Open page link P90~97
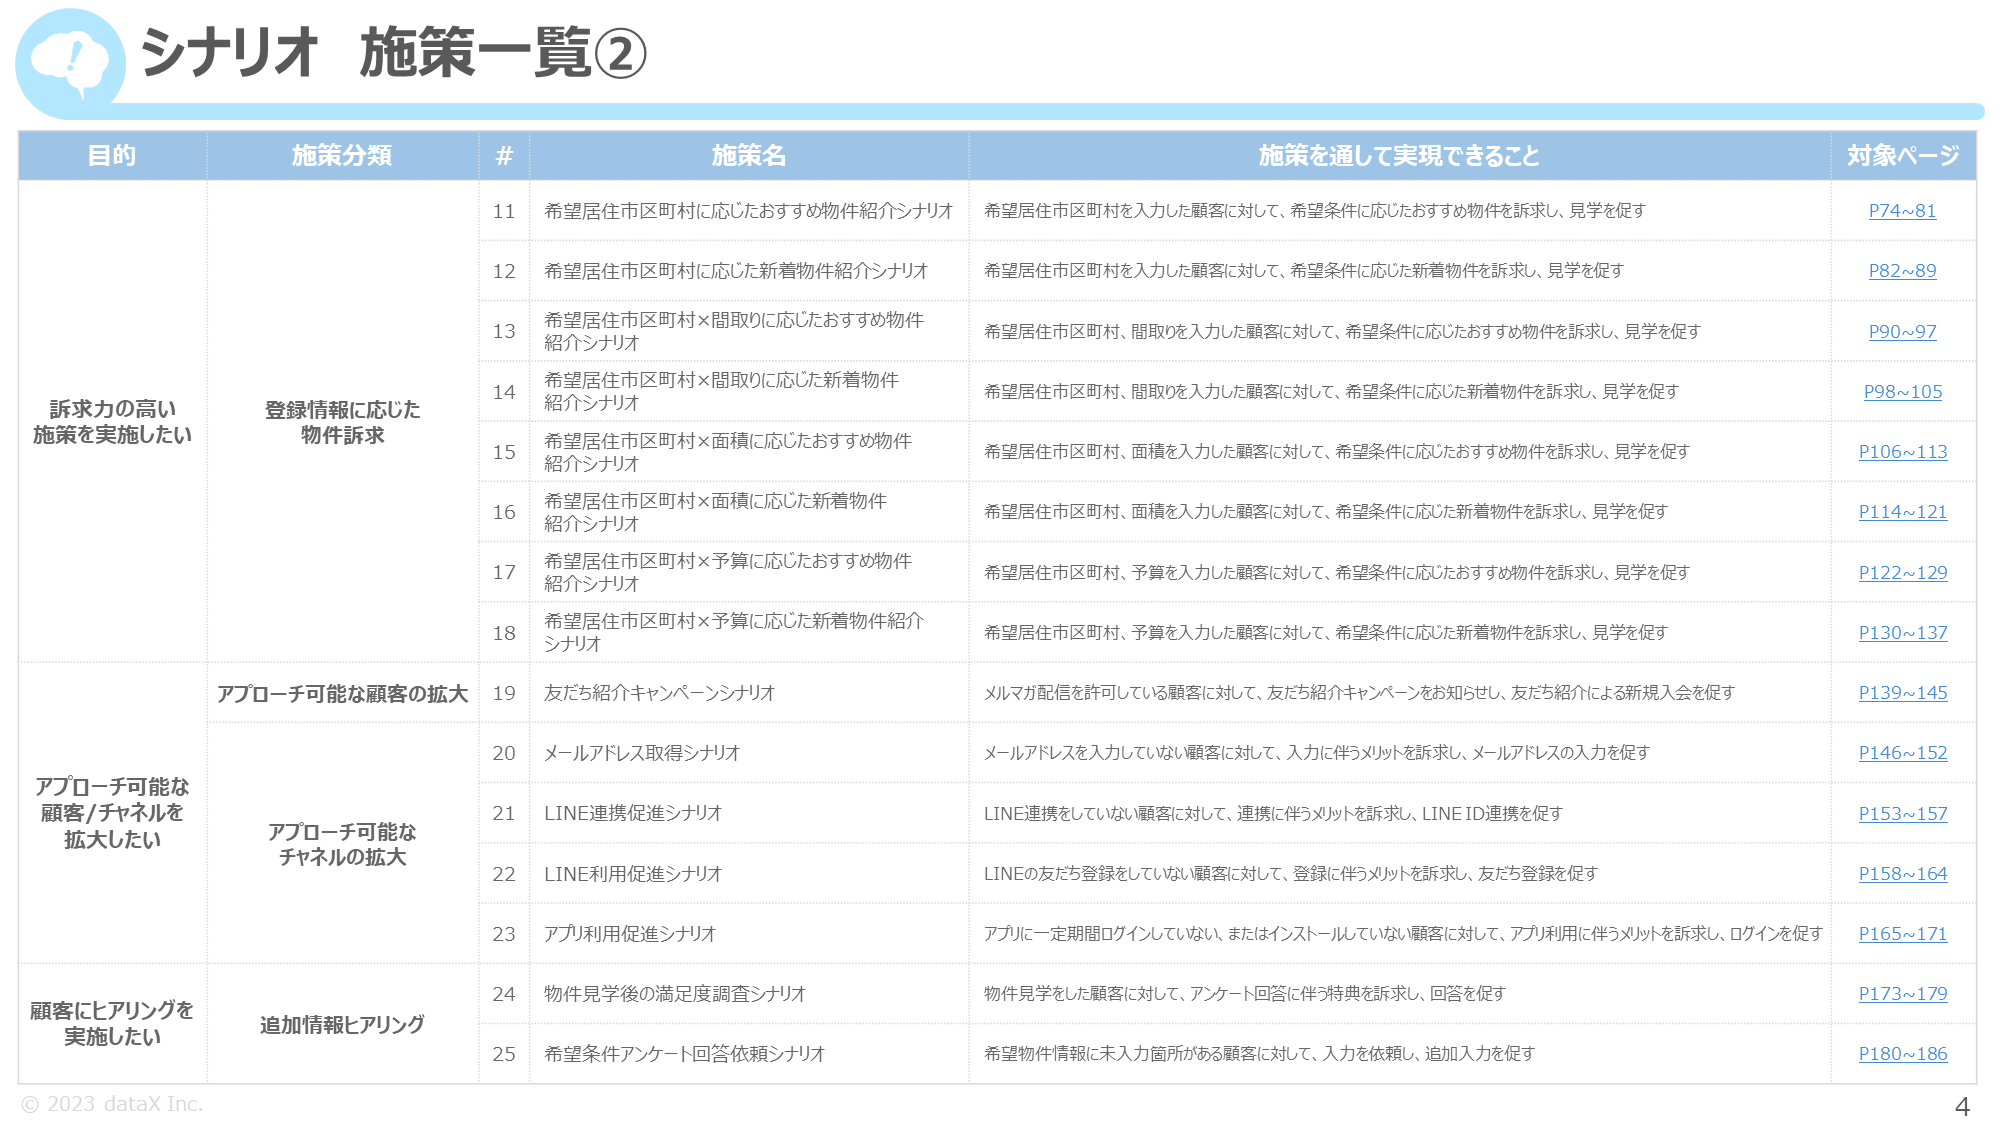2000x1125 pixels. [x=1902, y=331]
